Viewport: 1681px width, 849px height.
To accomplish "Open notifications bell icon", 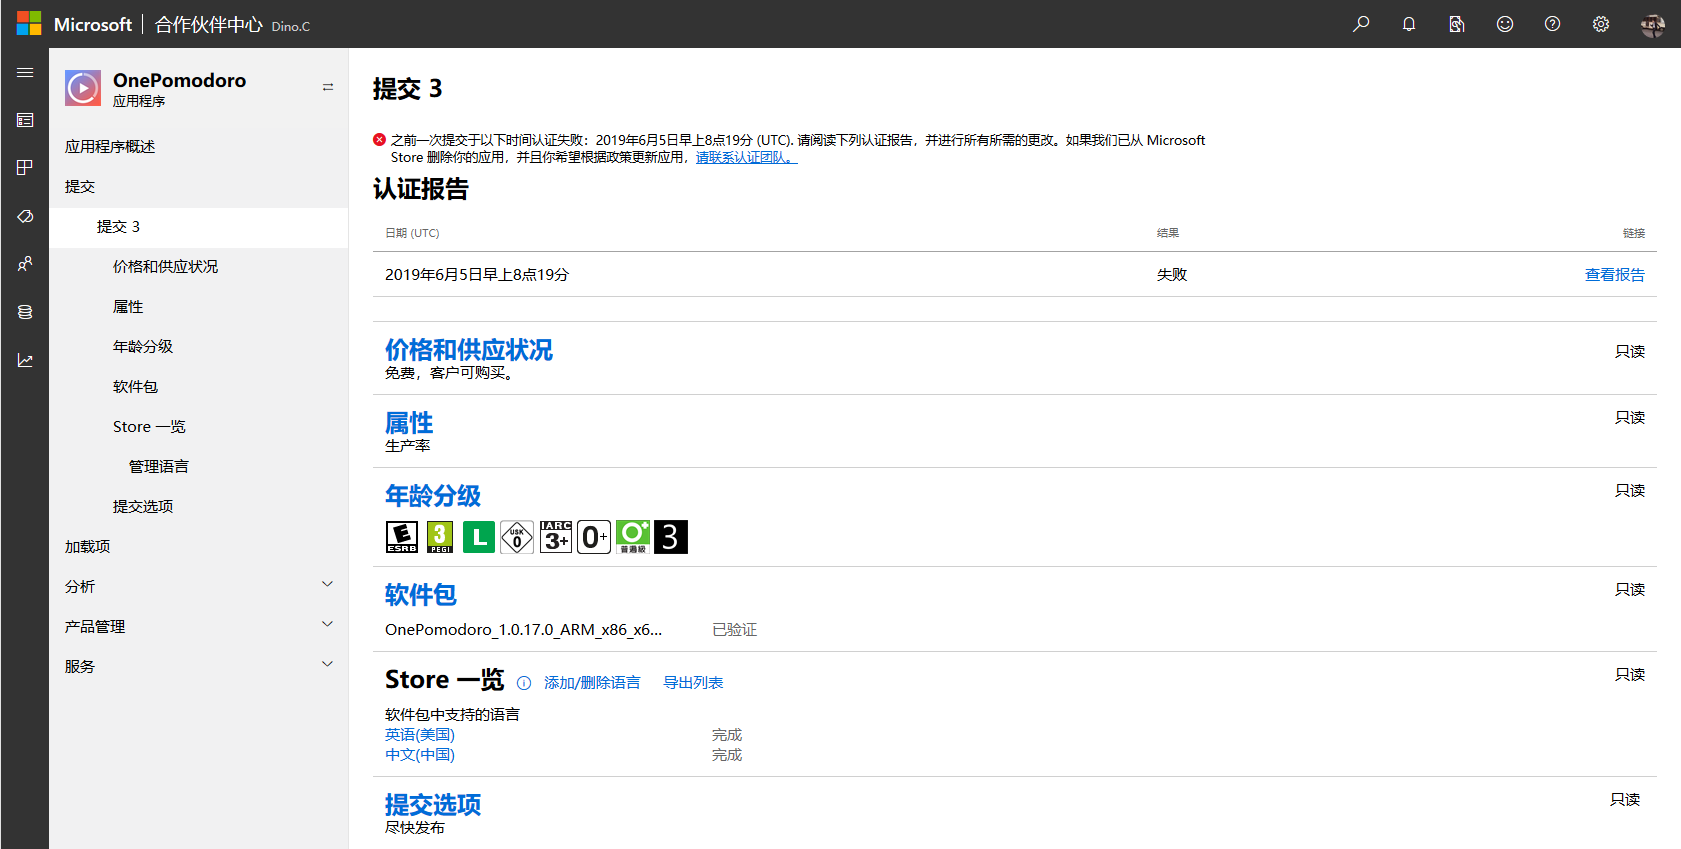I will click(1409, 24).
